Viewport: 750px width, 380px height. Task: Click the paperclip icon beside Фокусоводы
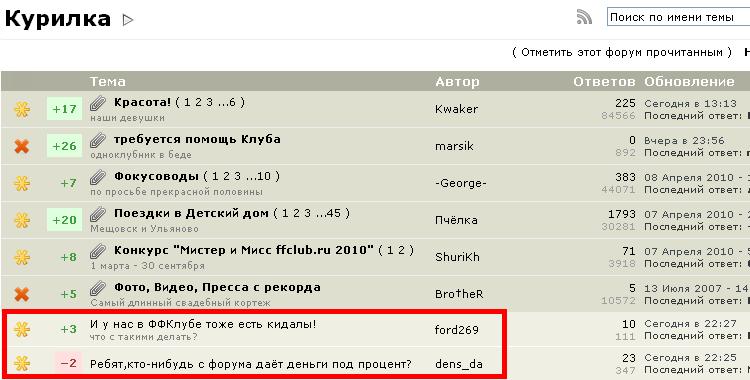click(x=98, y=177)
